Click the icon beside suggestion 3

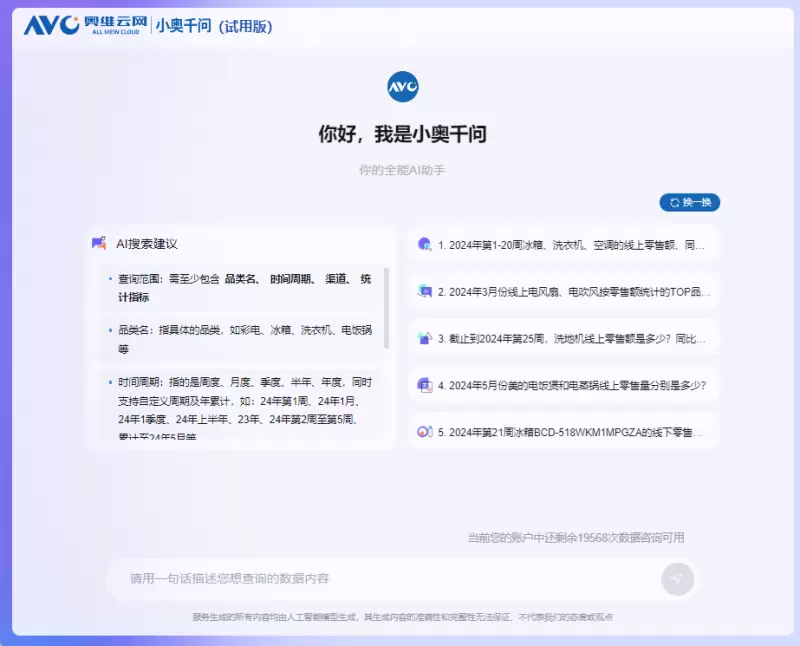[x=424, y=338]
